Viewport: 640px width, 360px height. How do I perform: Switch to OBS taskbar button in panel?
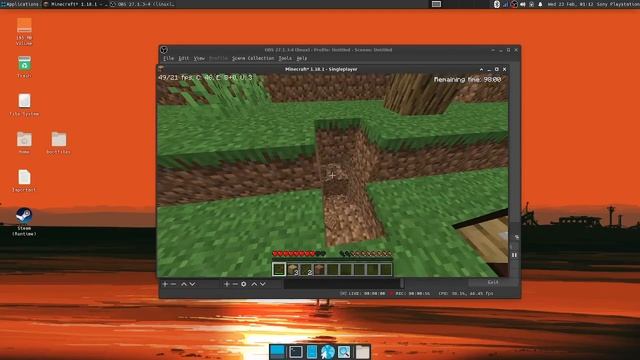pyautogui.click(x=143, y=4)
